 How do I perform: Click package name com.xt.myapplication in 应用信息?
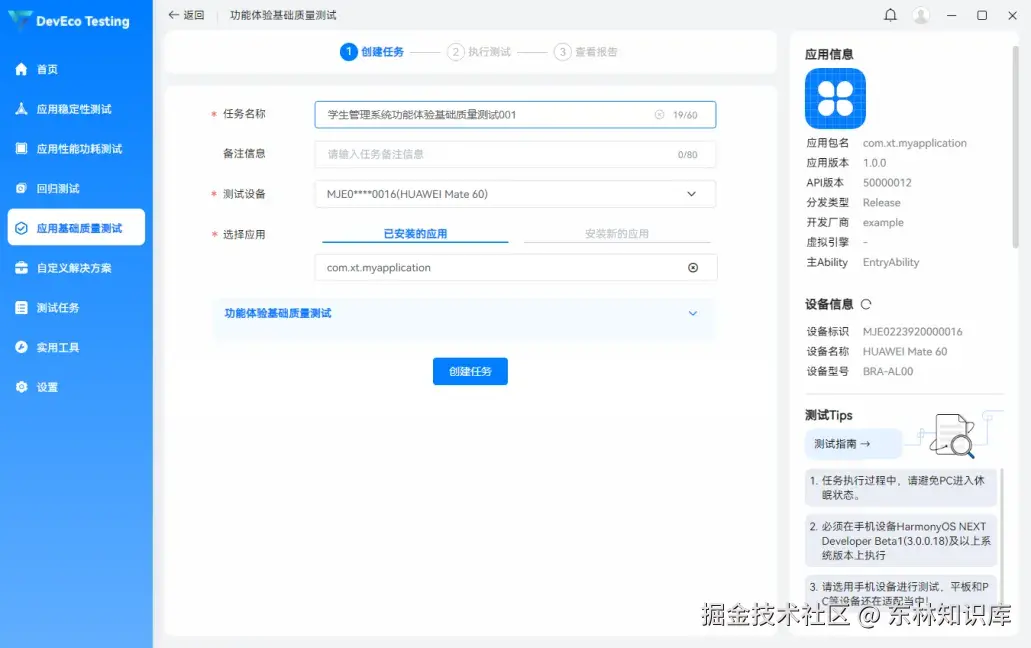point(915,143)
